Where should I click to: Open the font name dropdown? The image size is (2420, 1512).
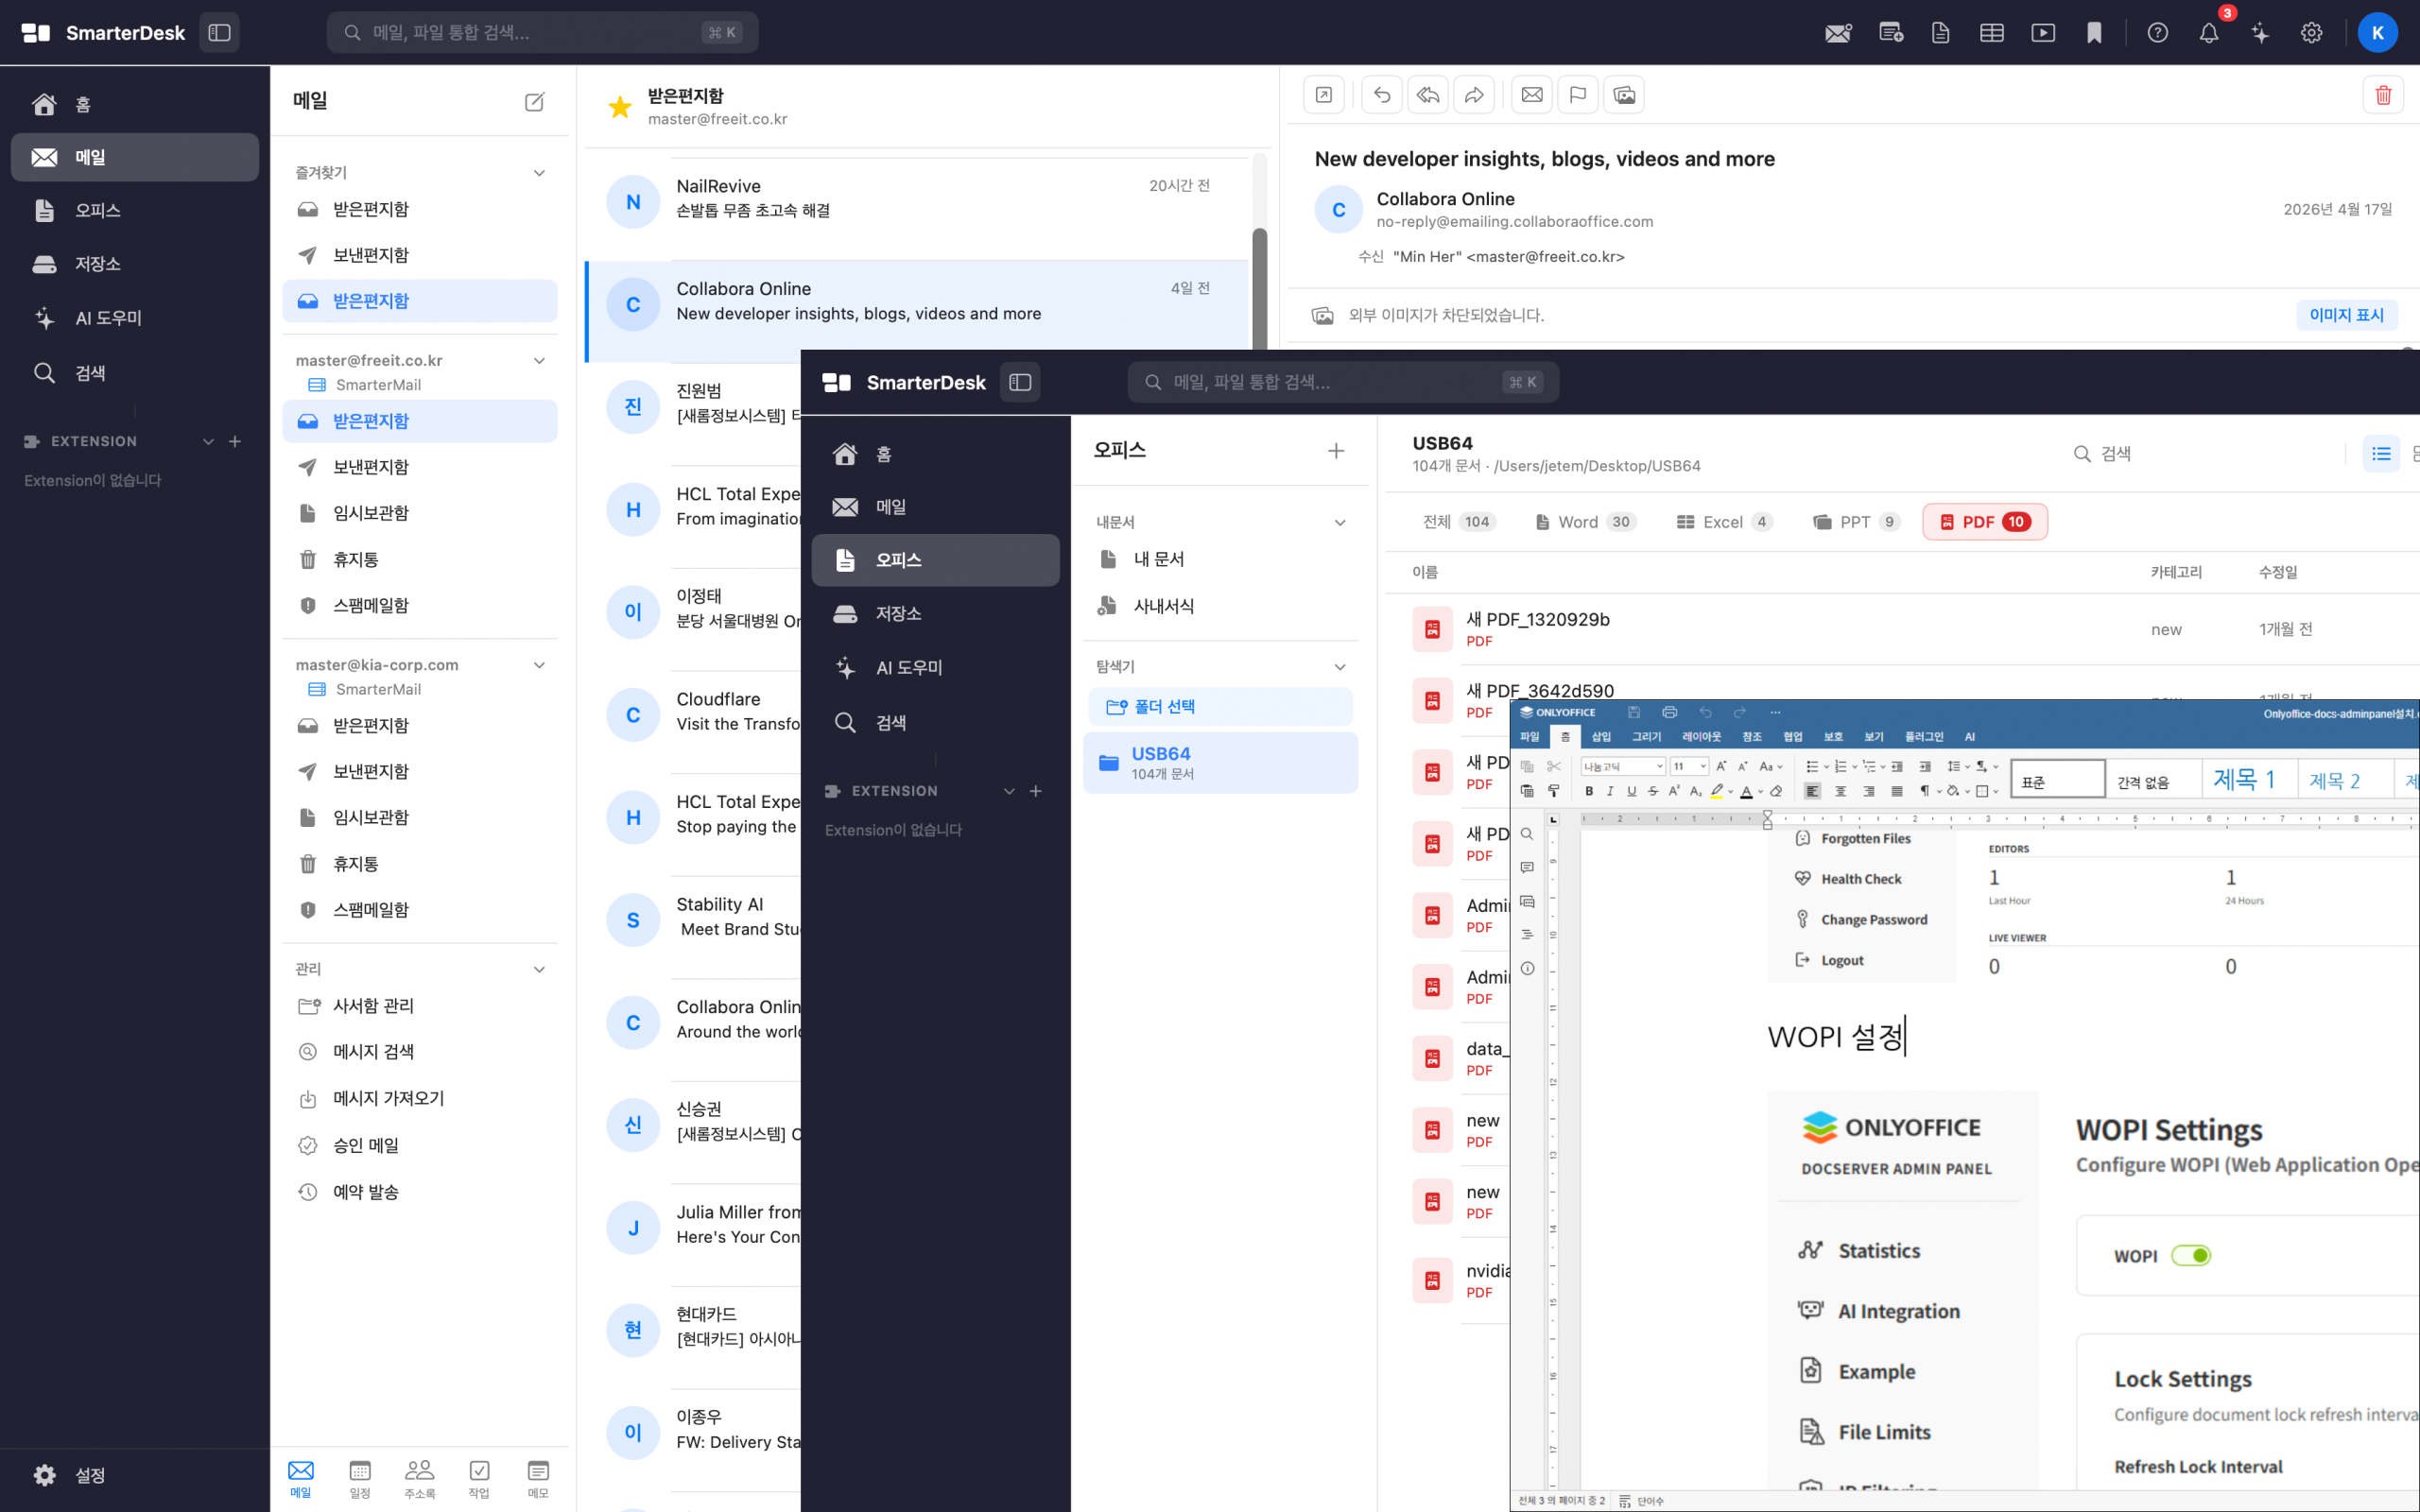(x=1660, y=767)
